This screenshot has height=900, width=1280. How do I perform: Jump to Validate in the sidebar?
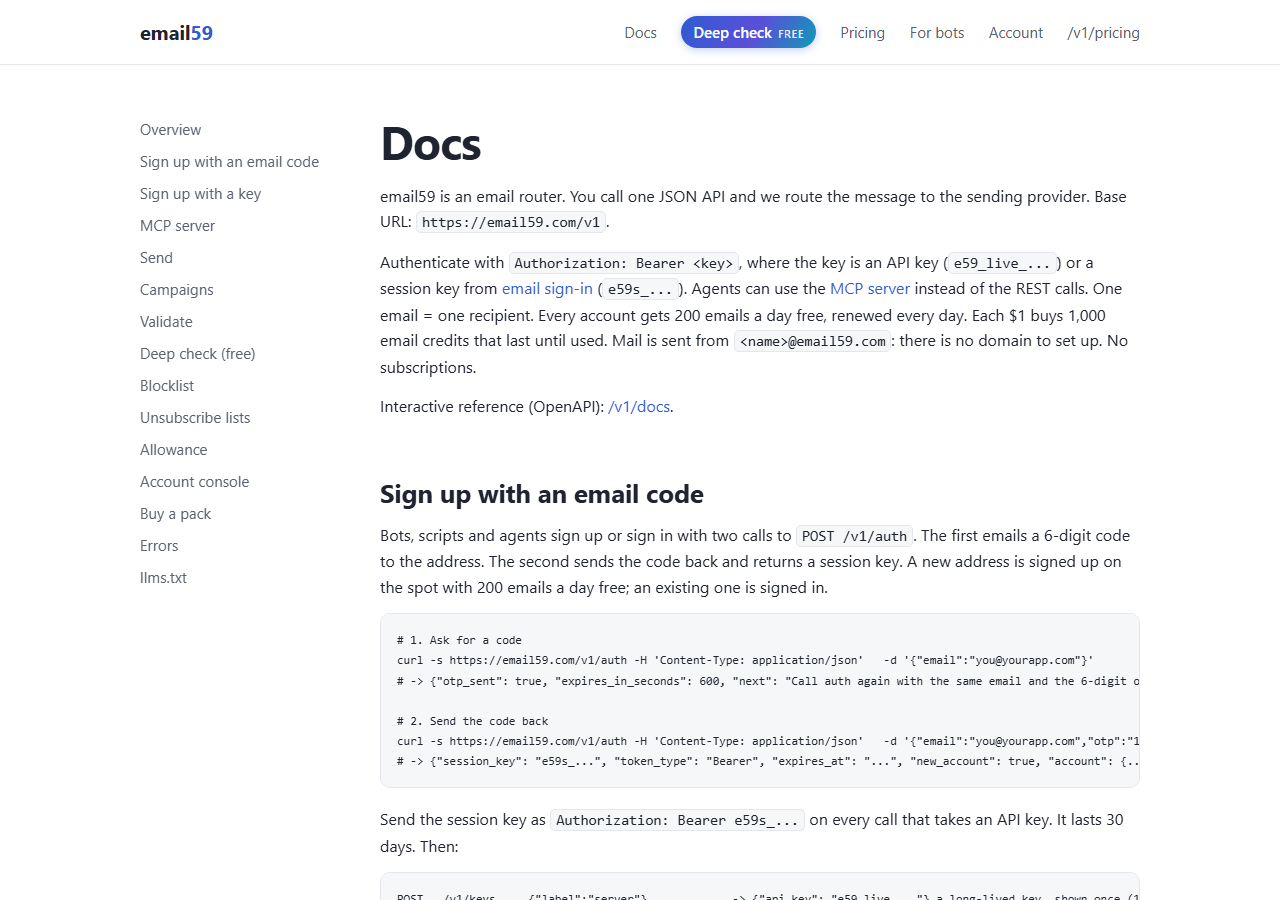[x=166, y=322]
